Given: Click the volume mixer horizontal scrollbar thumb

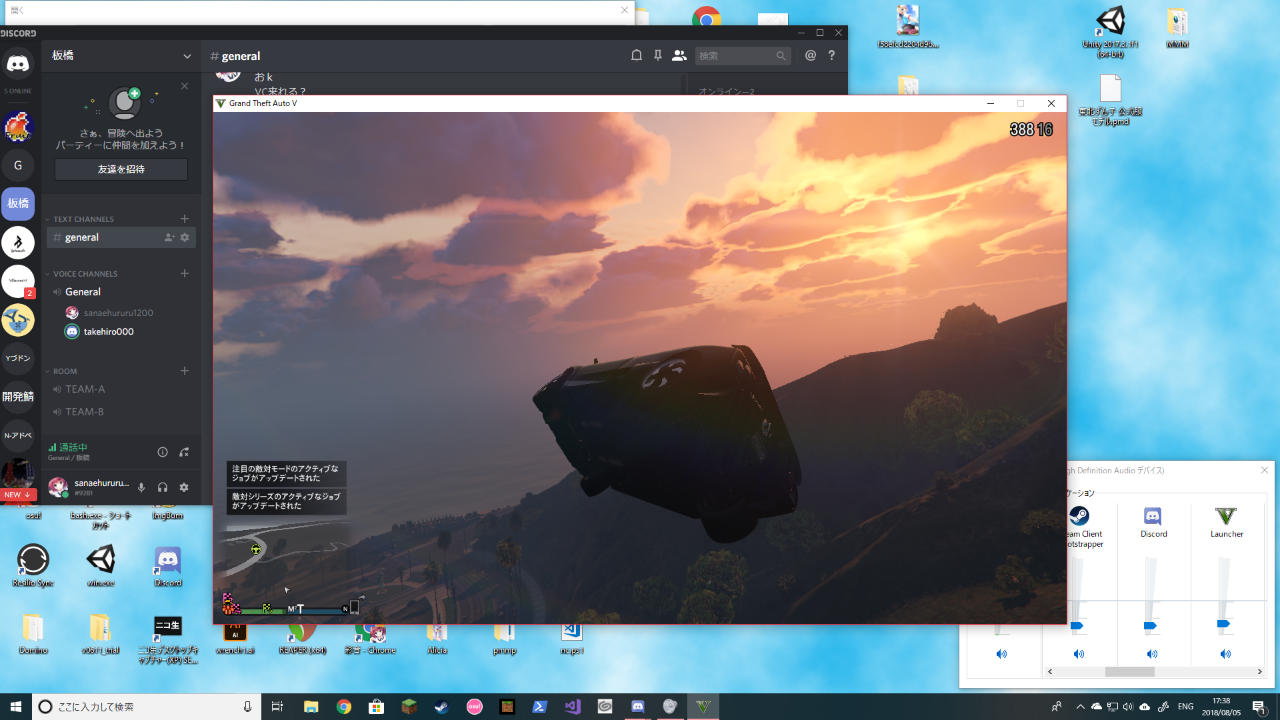Looking at the screenshot, I should pyautogui.click(x=1129, y=672).
